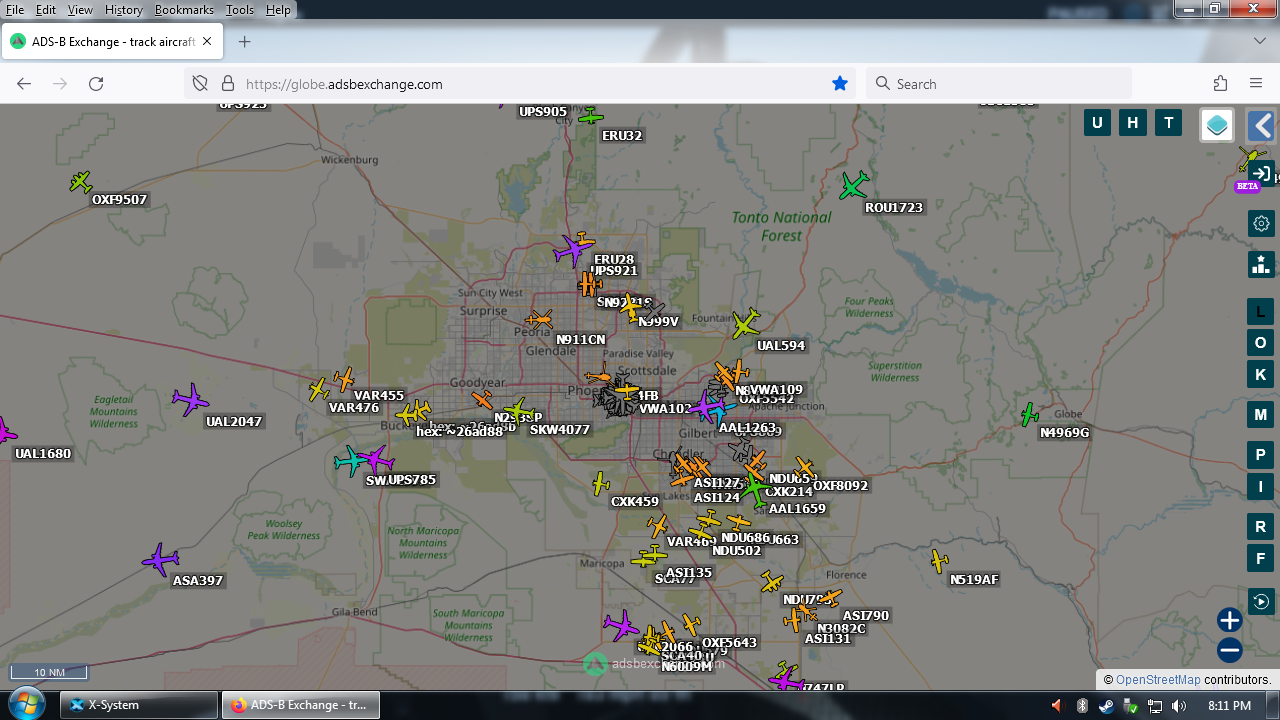Expand the sidebar with the left chevron
This screenshot has width=1280, height=720.
point(1262,125)
